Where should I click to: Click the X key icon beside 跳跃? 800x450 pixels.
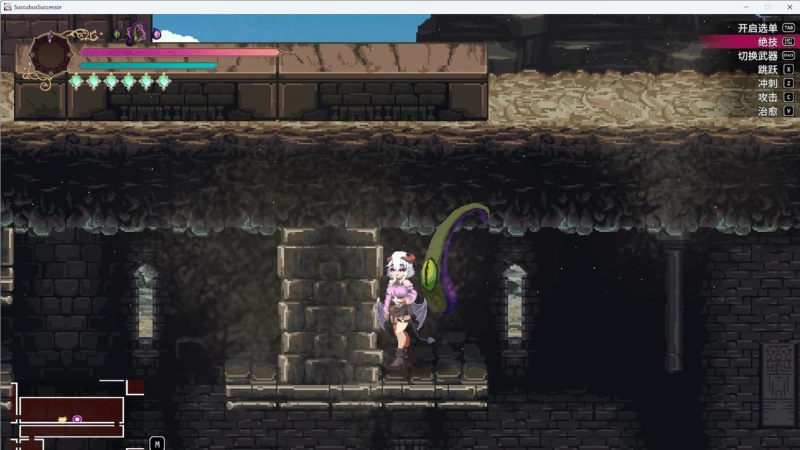[x=789, y=69]
